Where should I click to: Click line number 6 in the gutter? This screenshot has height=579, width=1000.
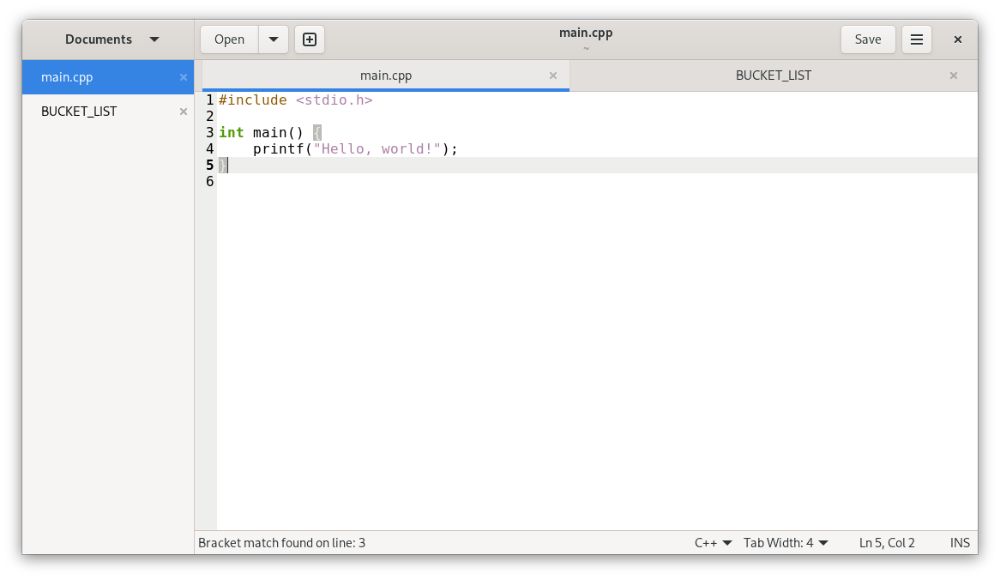tap(209, 182)
